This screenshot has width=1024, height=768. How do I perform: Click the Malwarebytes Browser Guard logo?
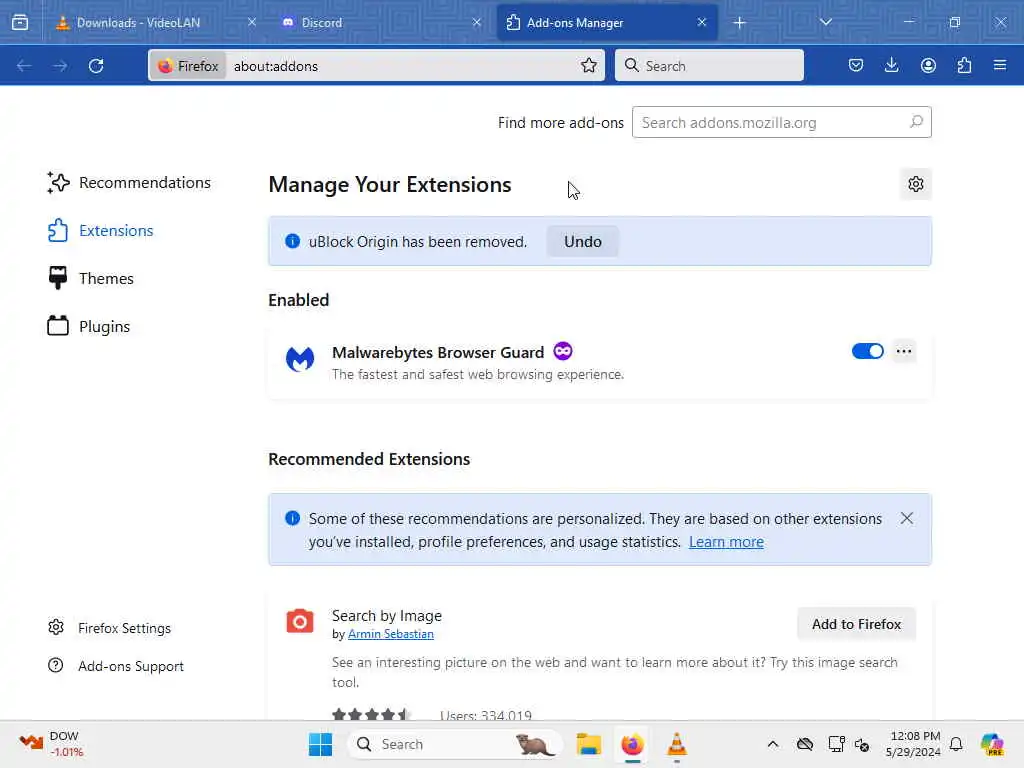[300, 359]
